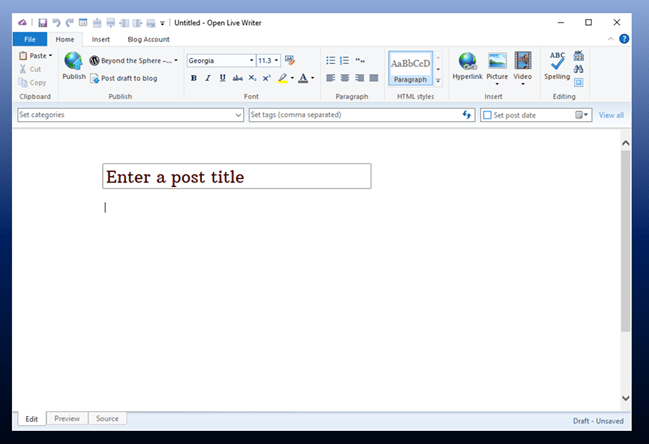Switch to the Insert ribbon tab
The width and height of the screenshot is (649, 444).
100,39
